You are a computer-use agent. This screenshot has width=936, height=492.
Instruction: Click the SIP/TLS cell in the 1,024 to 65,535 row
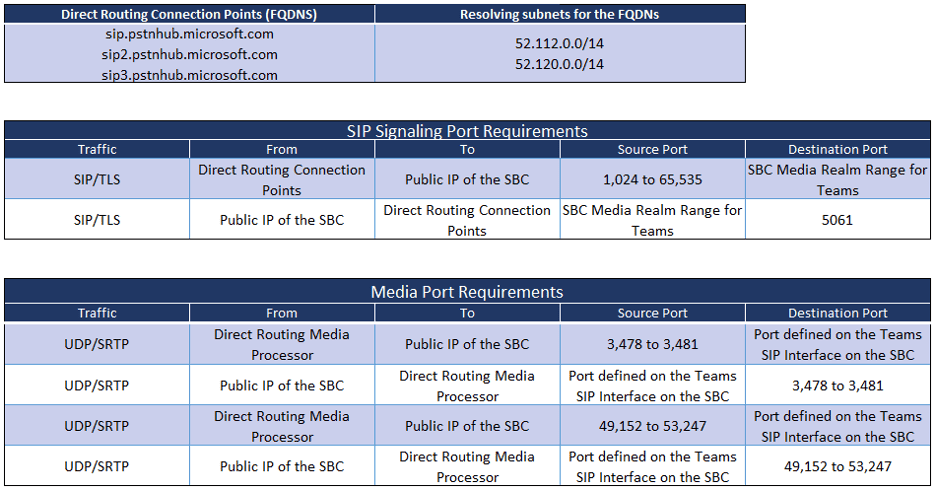coord(97,180)
